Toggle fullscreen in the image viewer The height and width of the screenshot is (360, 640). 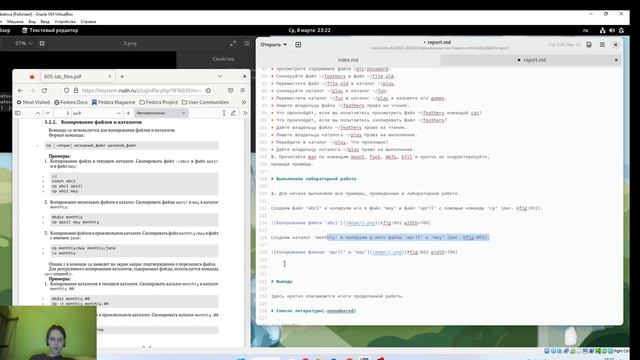(233, 43)
